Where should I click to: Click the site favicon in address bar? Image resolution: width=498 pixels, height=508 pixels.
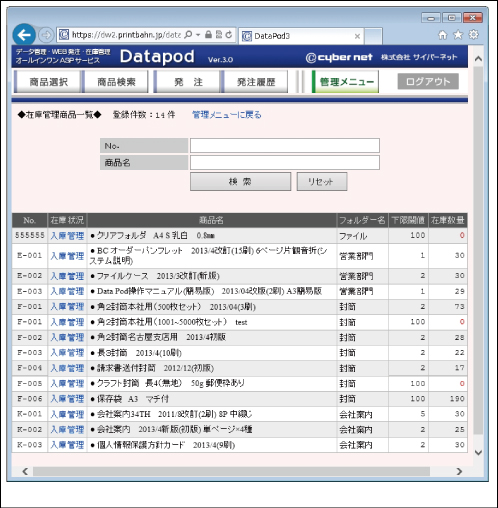tap(64, 35)
